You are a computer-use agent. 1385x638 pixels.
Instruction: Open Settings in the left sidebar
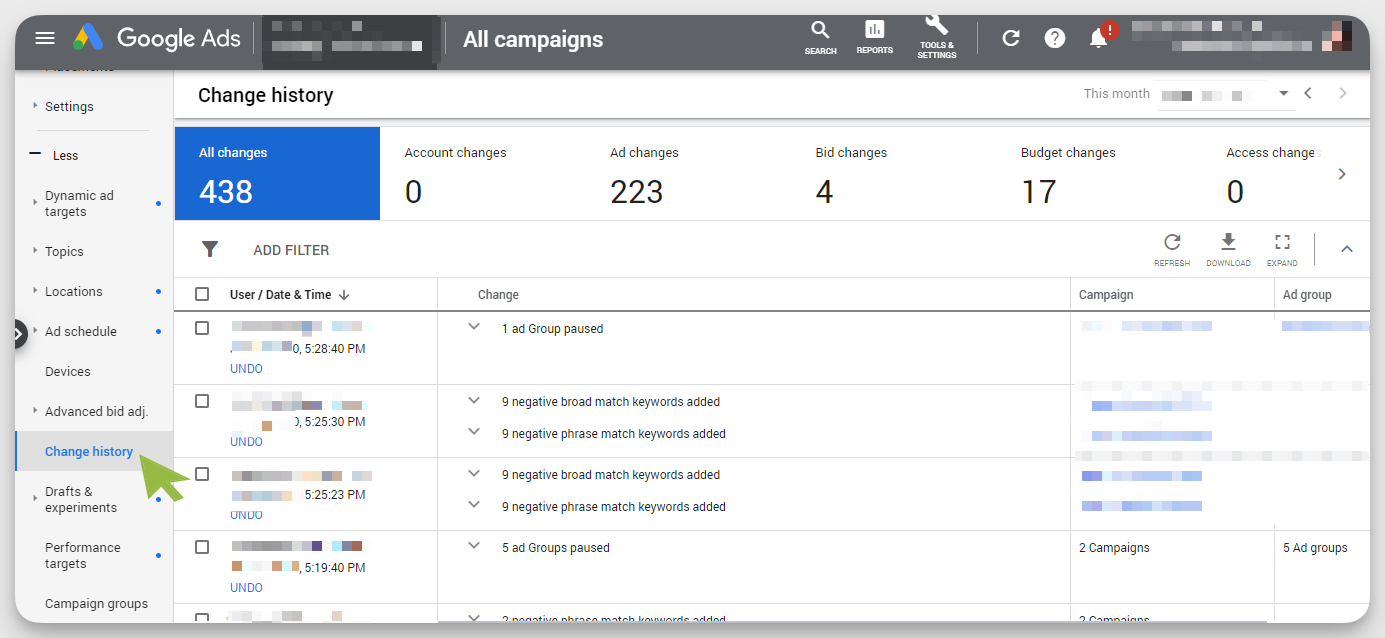point(69,106)
